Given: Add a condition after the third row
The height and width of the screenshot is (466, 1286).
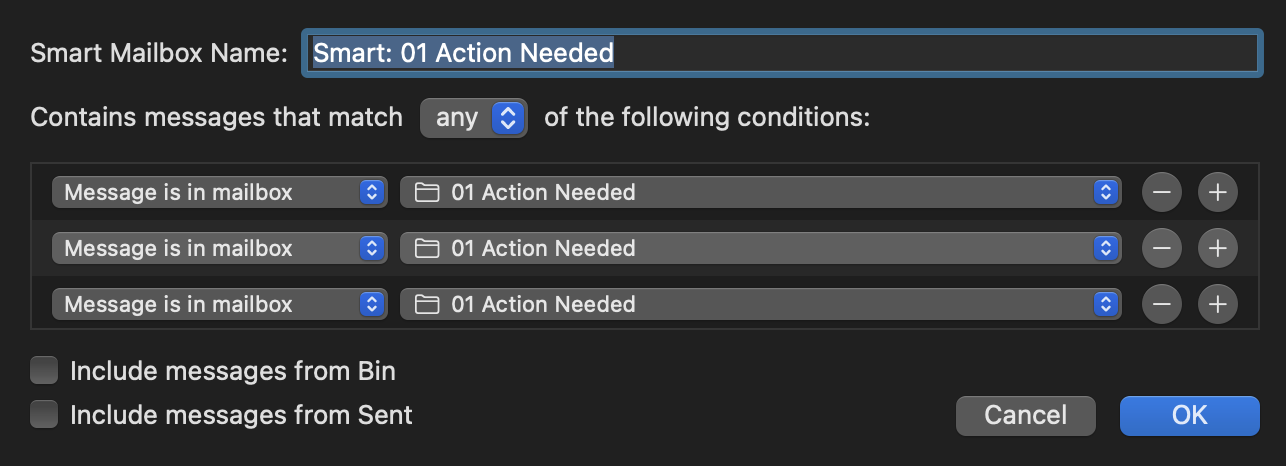Looking at the screenshot, I should click(x=1217, y=304).
